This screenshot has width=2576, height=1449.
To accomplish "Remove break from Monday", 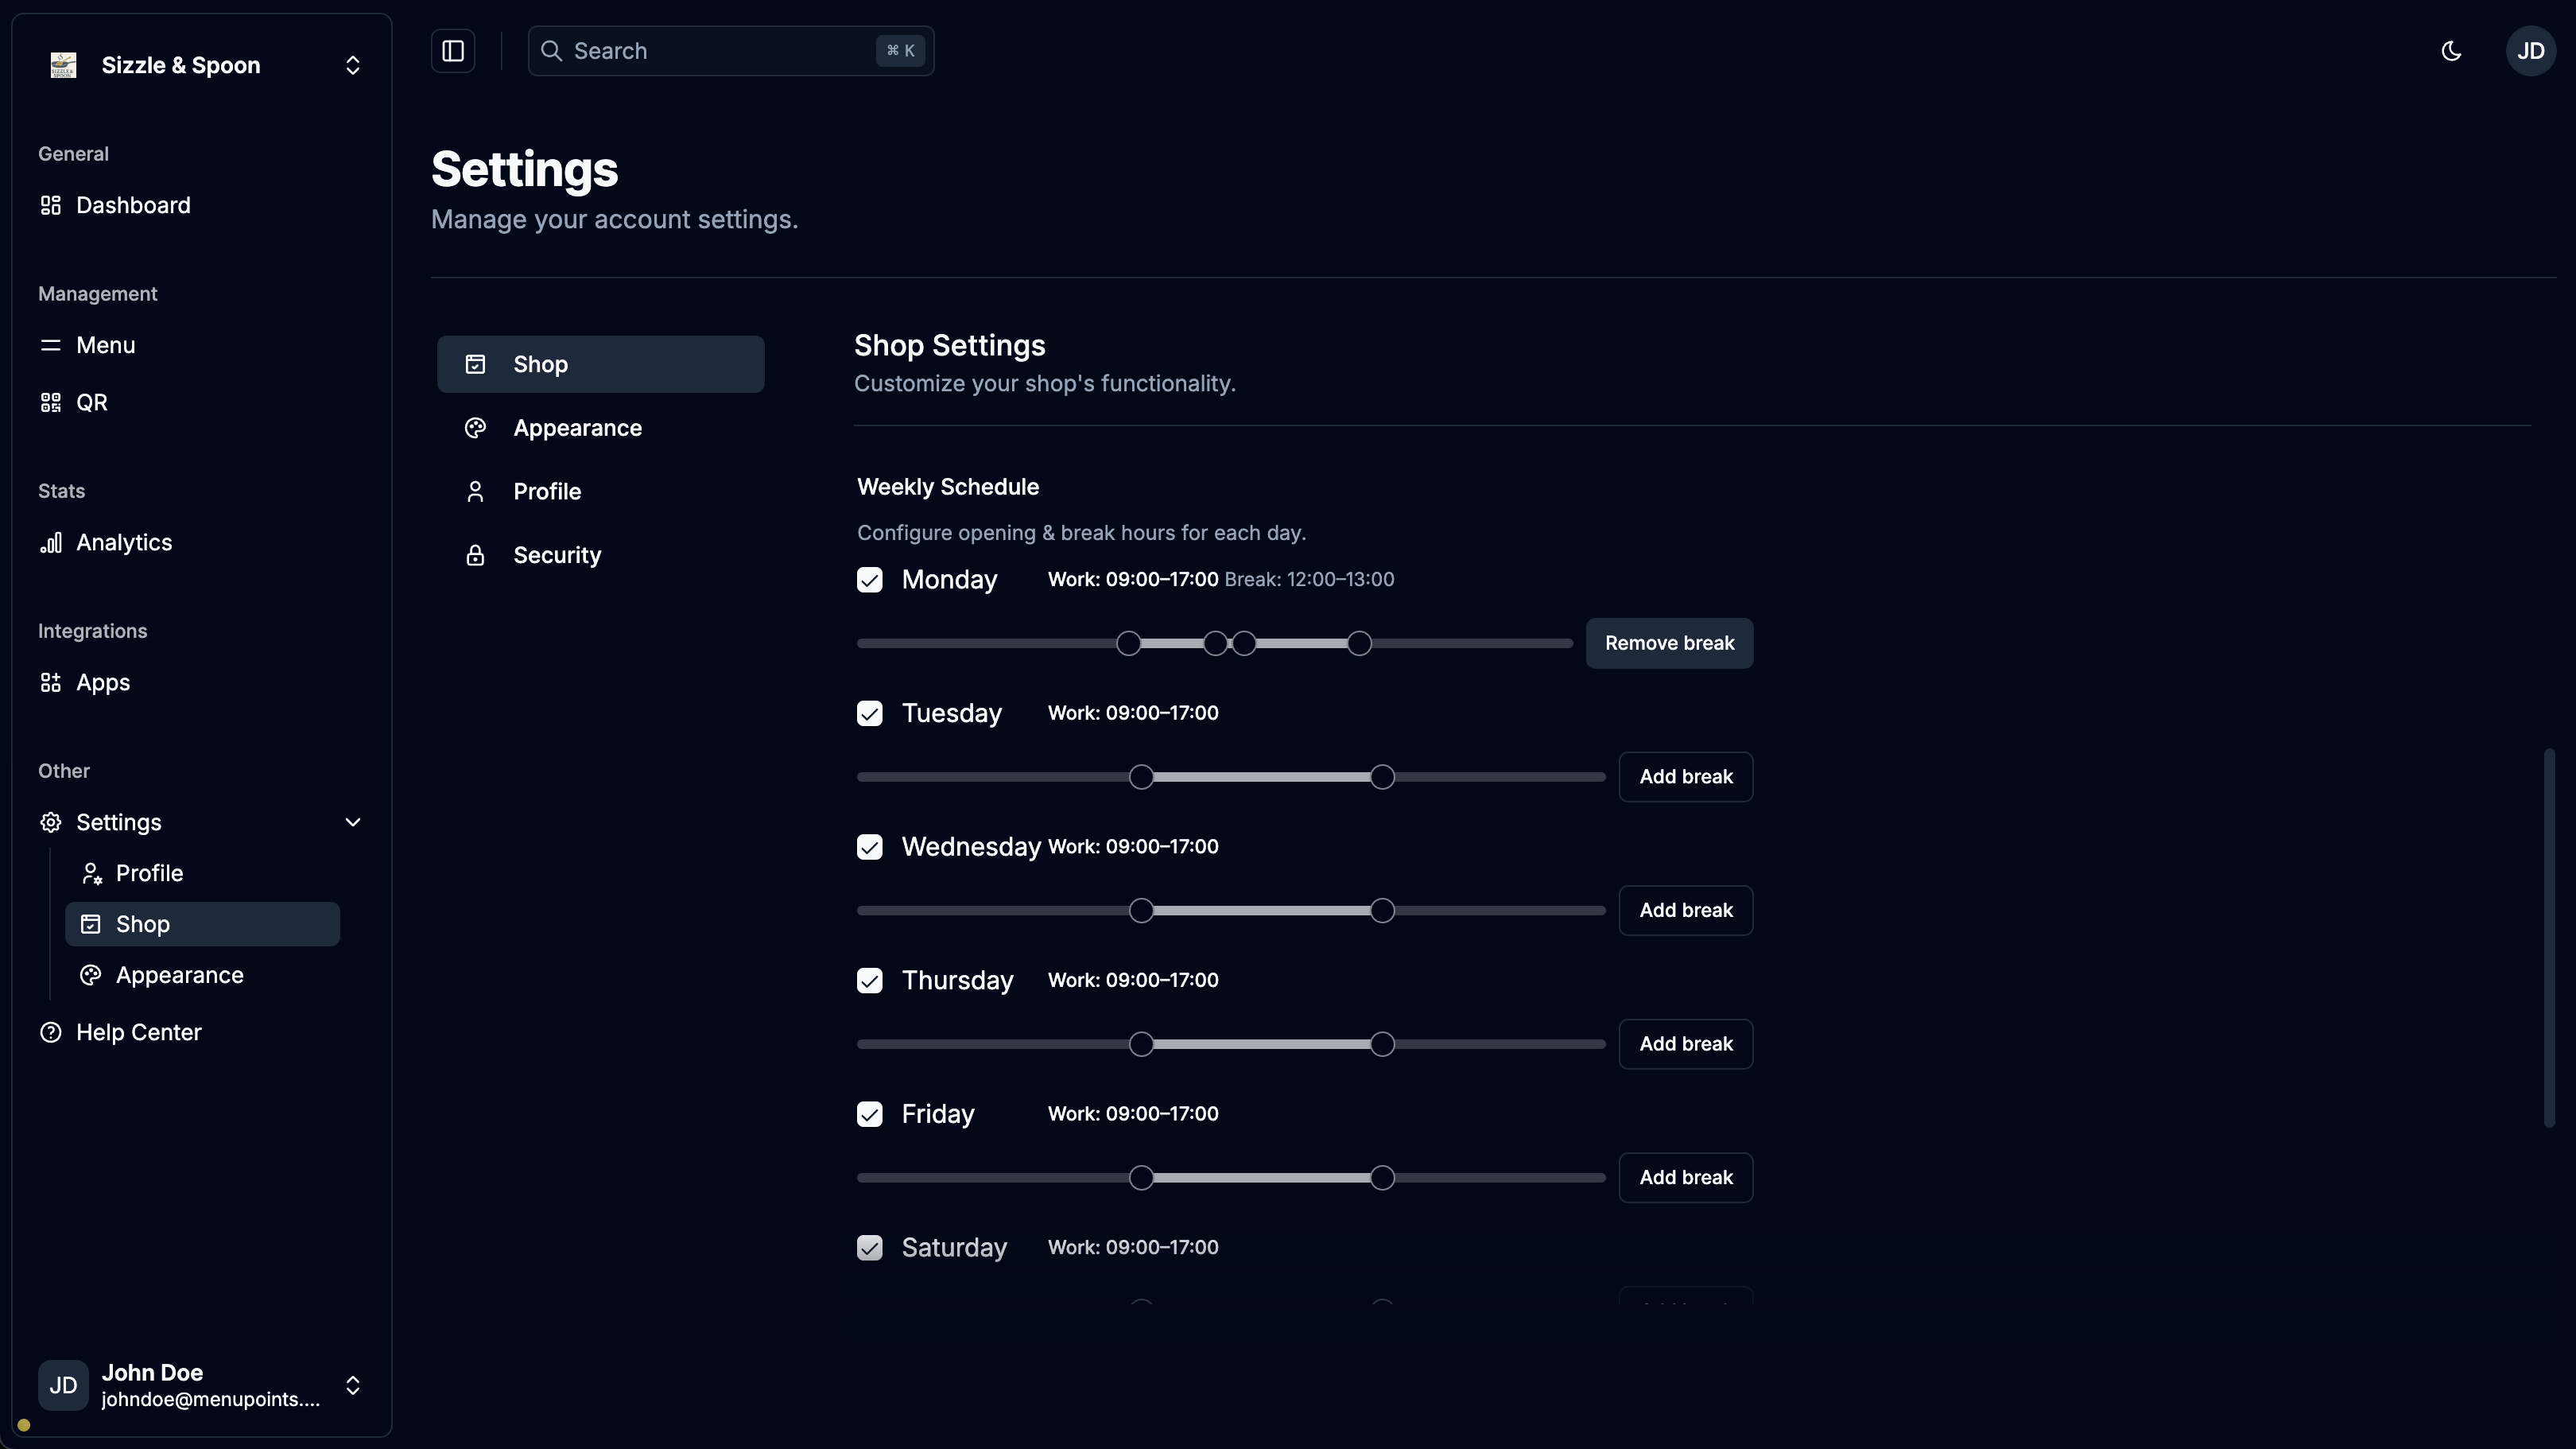I will pyautogui.click(x=1668, y=643).
